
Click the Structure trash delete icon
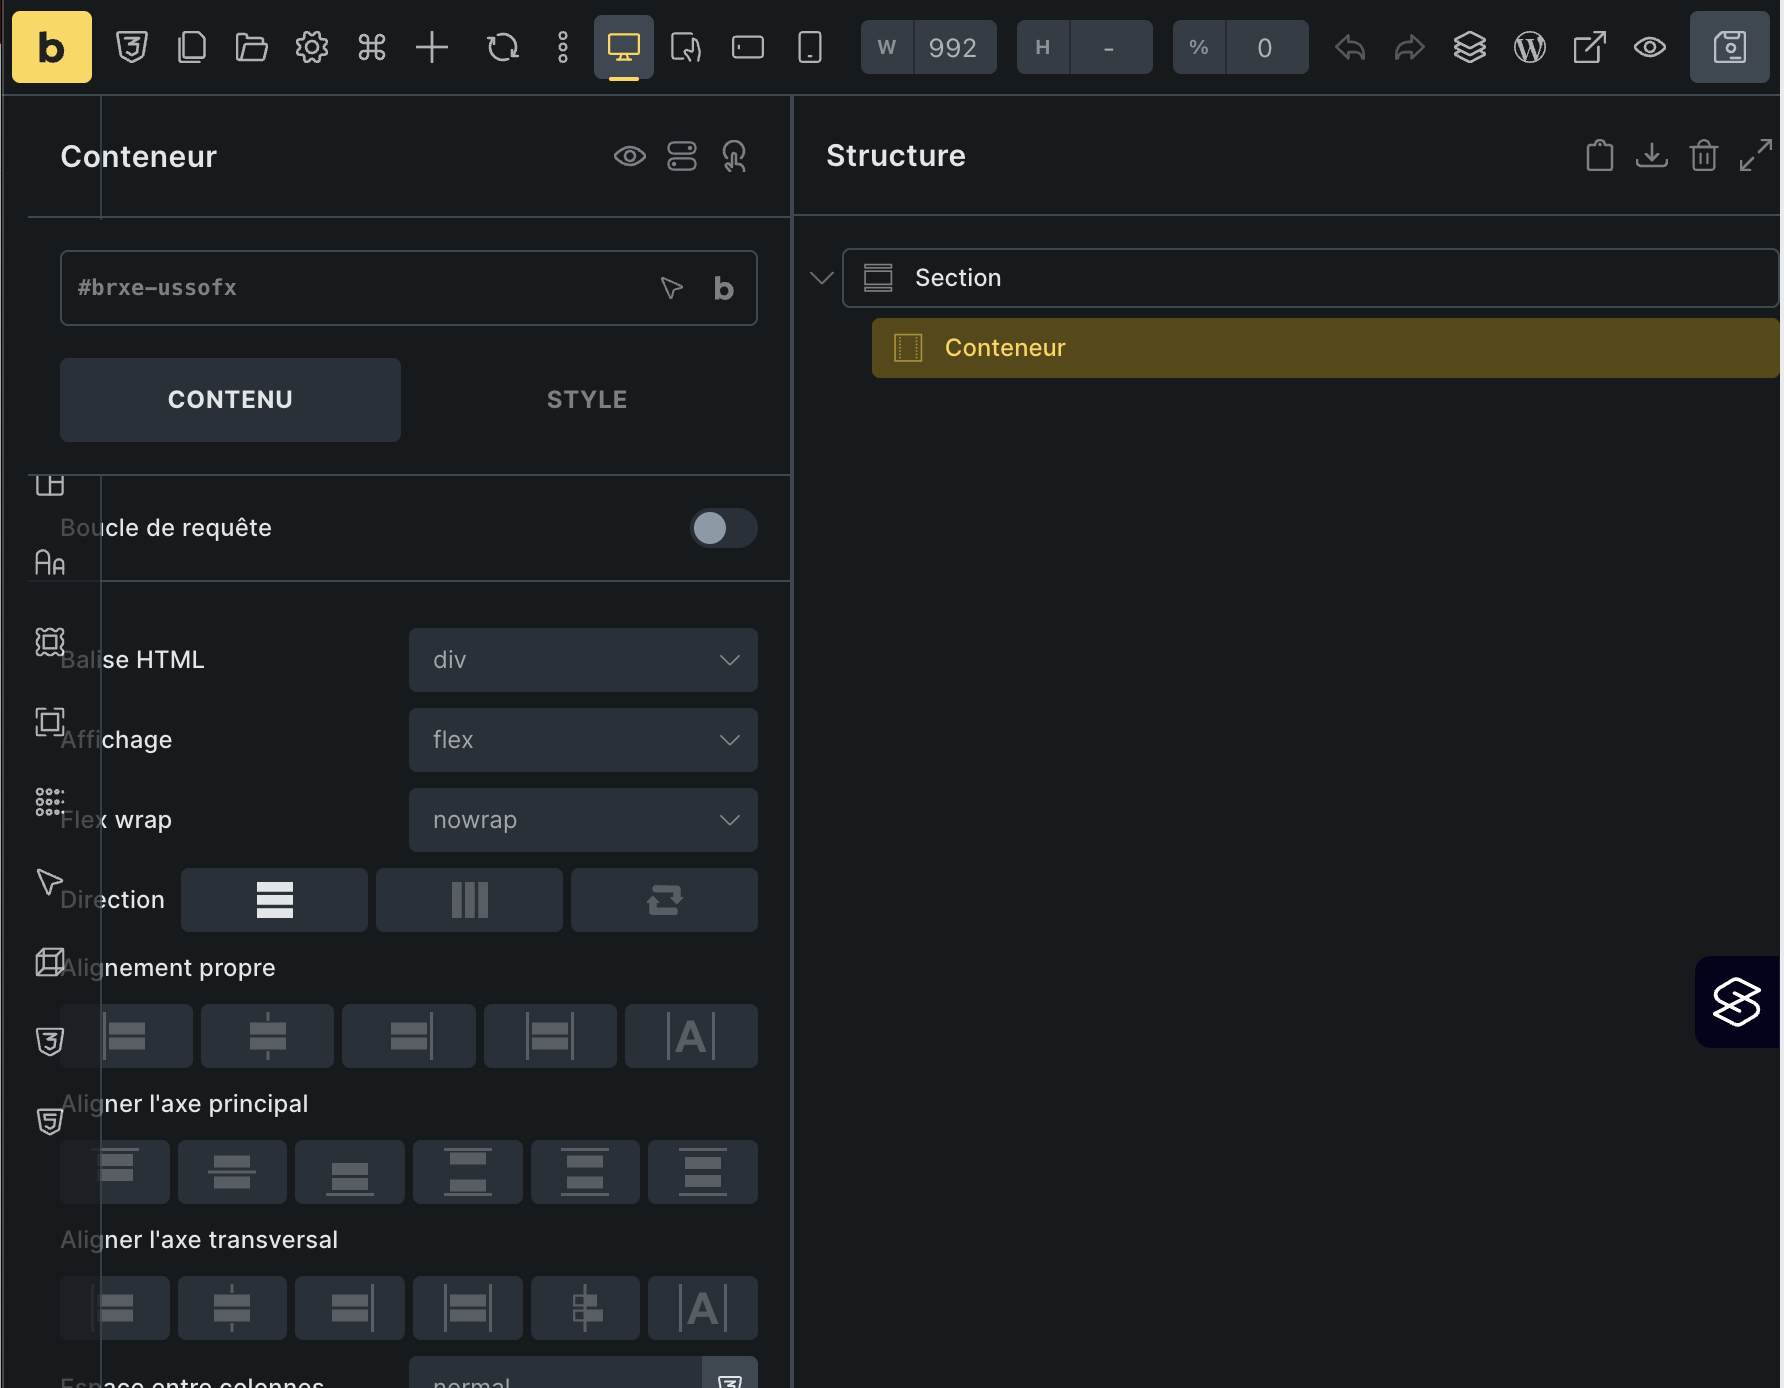coord(1704,156)
